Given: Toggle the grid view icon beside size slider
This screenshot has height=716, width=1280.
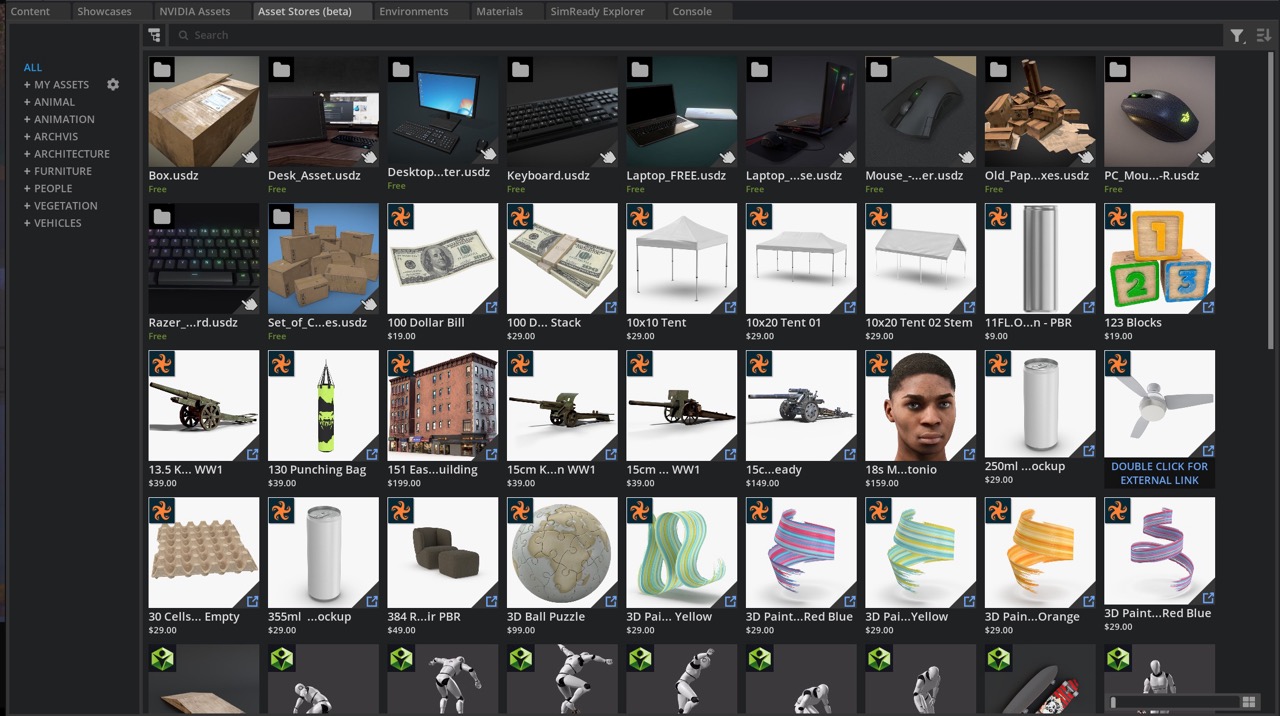Looking at the screenshot, I should [1248, 702].
